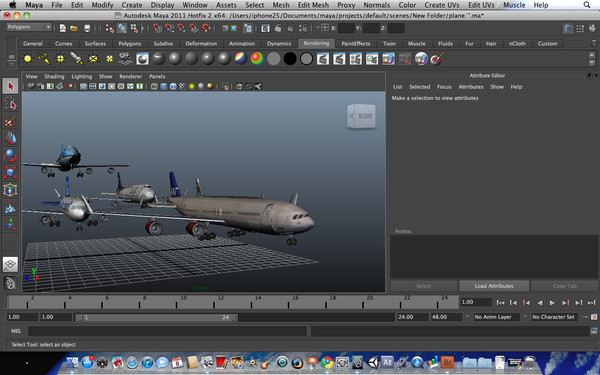Open Google Chrome from the Dock
Screen dimensions: 600x375
[327, 362]
